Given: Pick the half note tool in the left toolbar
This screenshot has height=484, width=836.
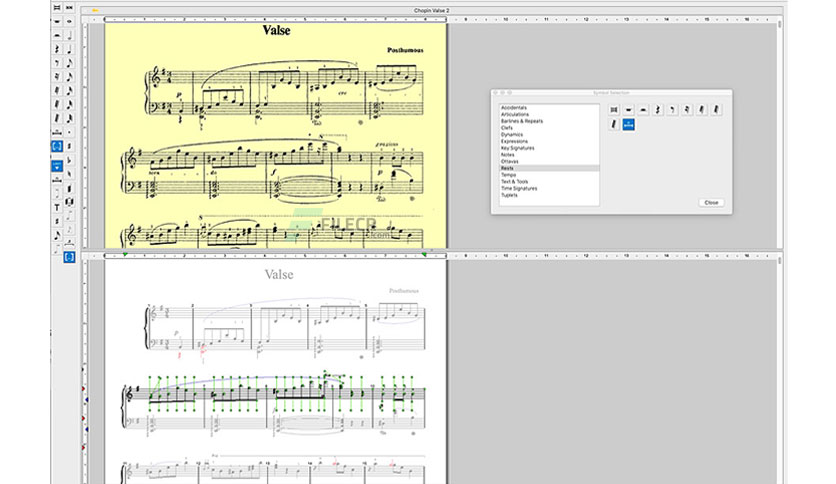Looking at the screenshot, I should 69,35.
